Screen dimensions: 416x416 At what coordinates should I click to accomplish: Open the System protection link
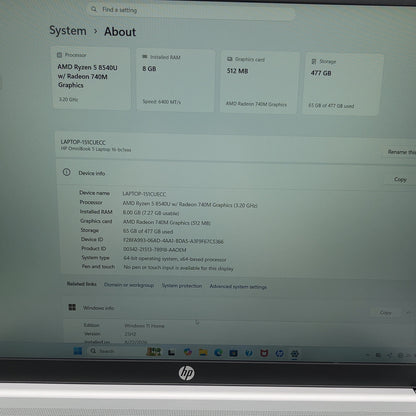pos(182,286)
